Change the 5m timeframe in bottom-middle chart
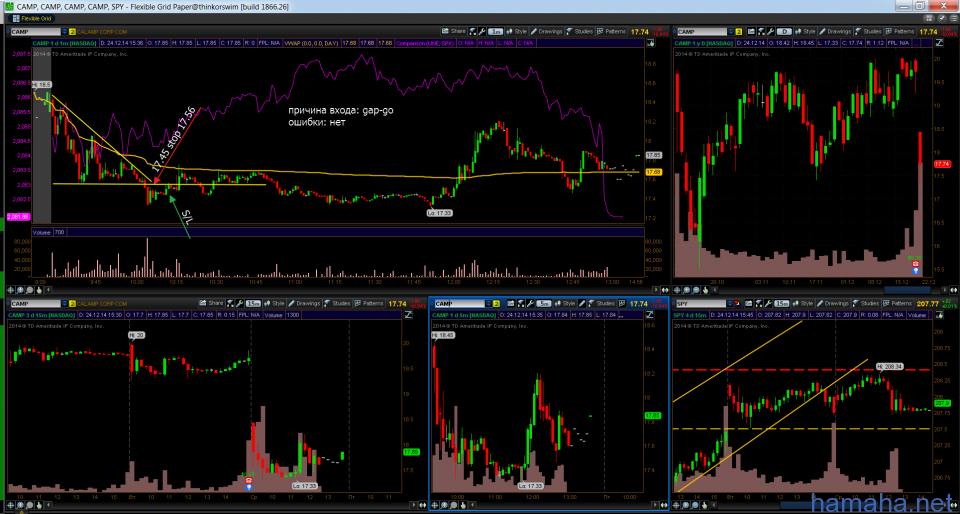 point(544,304)
